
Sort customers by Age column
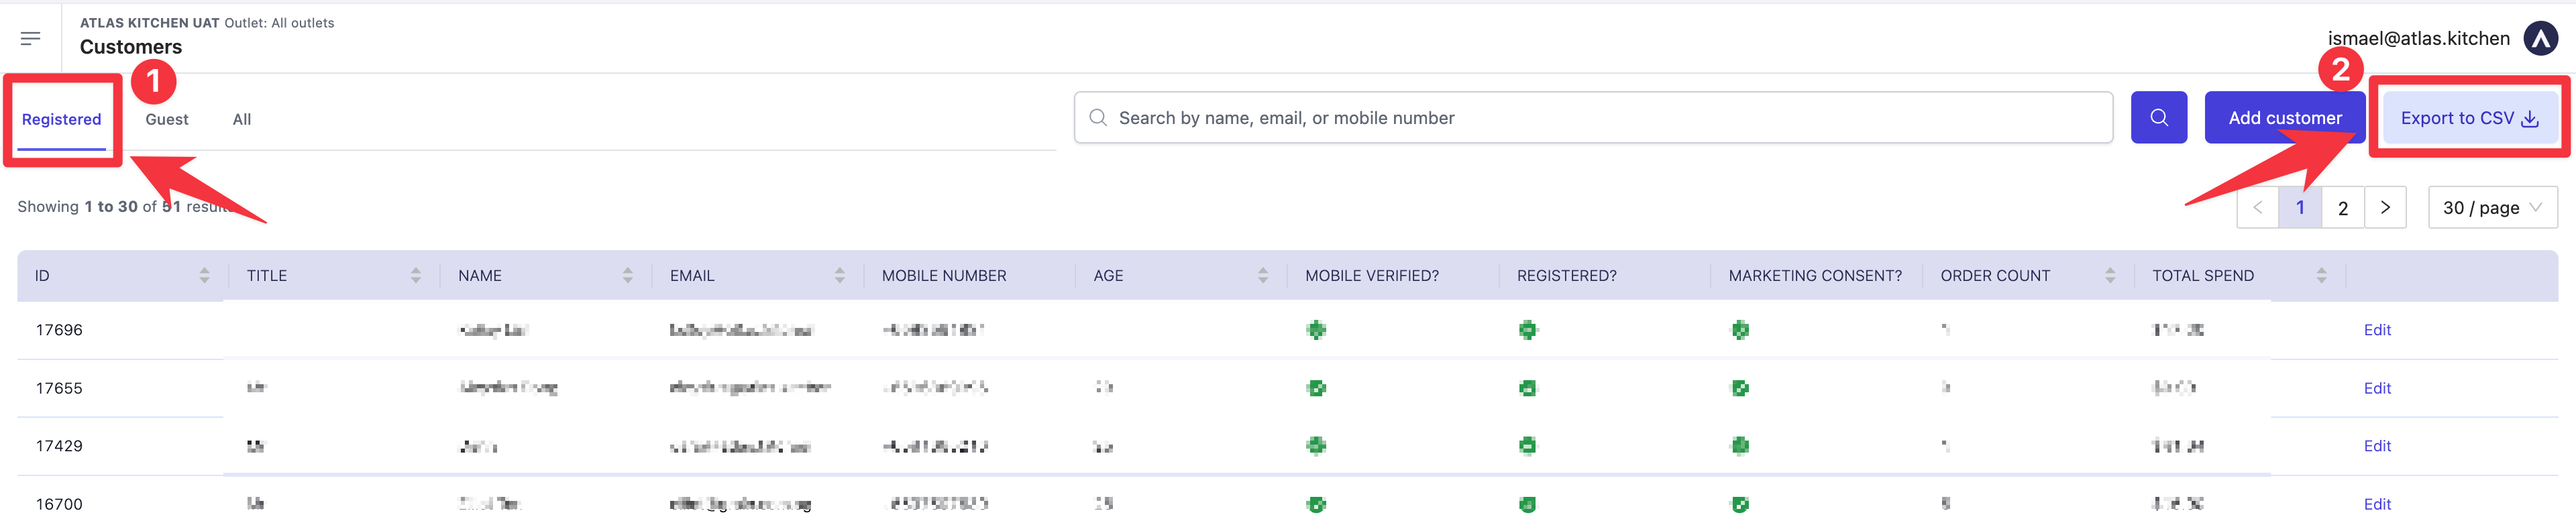point(1262,276)
